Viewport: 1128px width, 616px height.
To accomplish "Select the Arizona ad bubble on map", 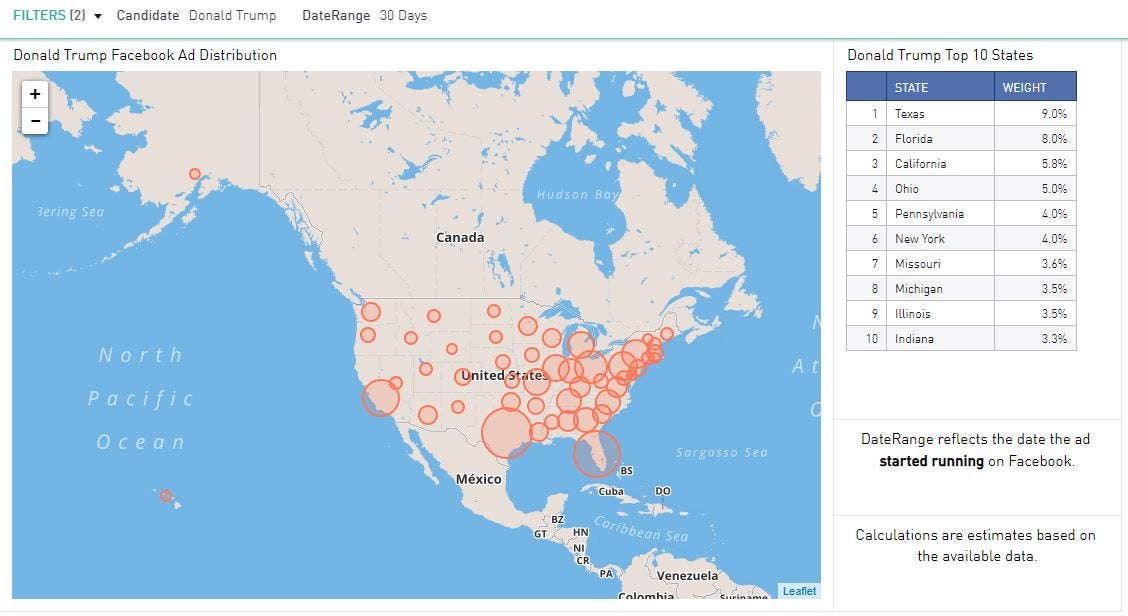I will pos(427,415).
